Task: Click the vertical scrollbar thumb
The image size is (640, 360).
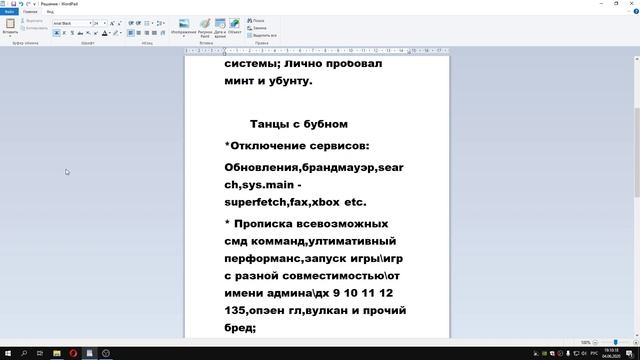Action: (x=637, y=152)
